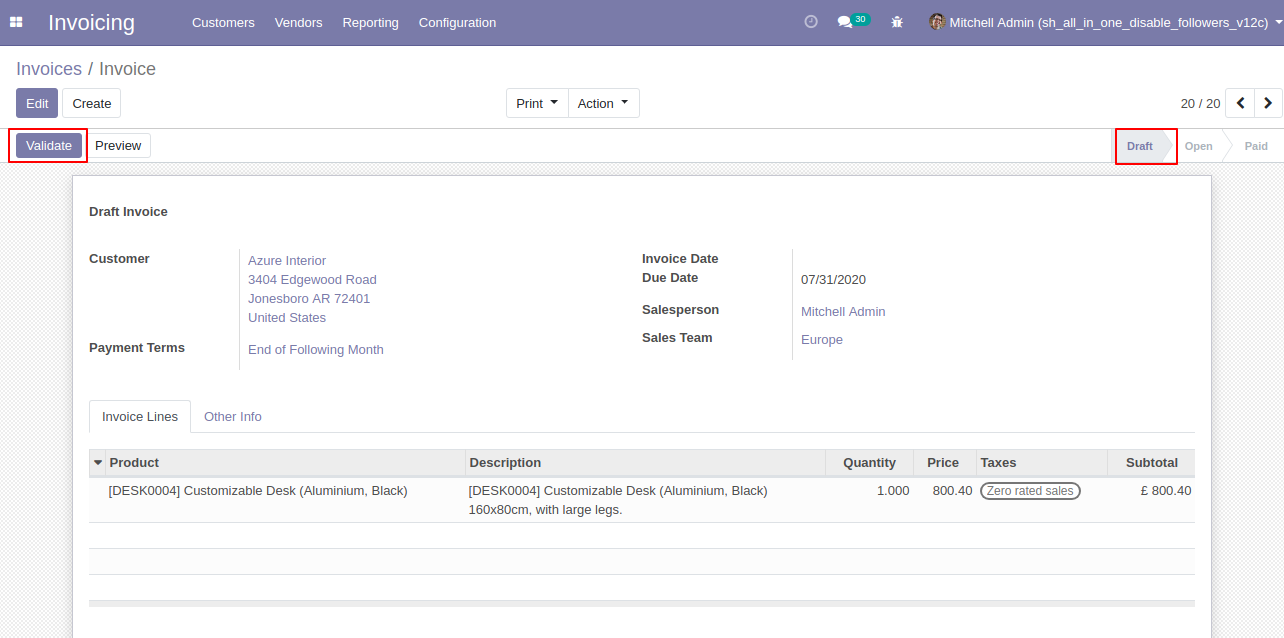
Task: Open the Action dropdown
Action: (x=604, y=103)
